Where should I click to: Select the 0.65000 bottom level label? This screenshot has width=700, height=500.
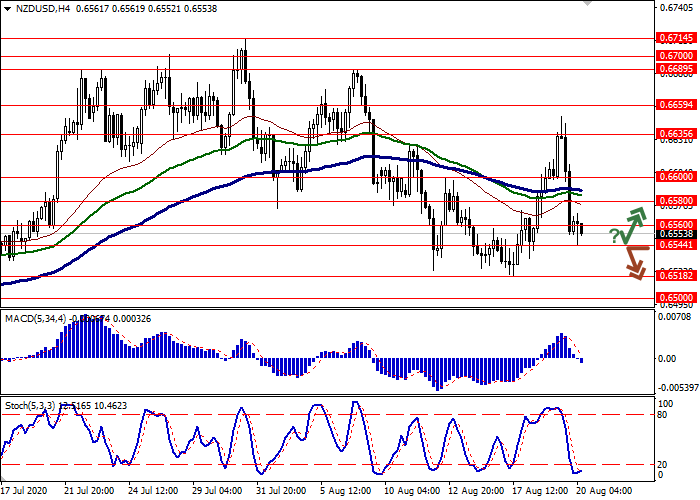(x=678, y=297)
